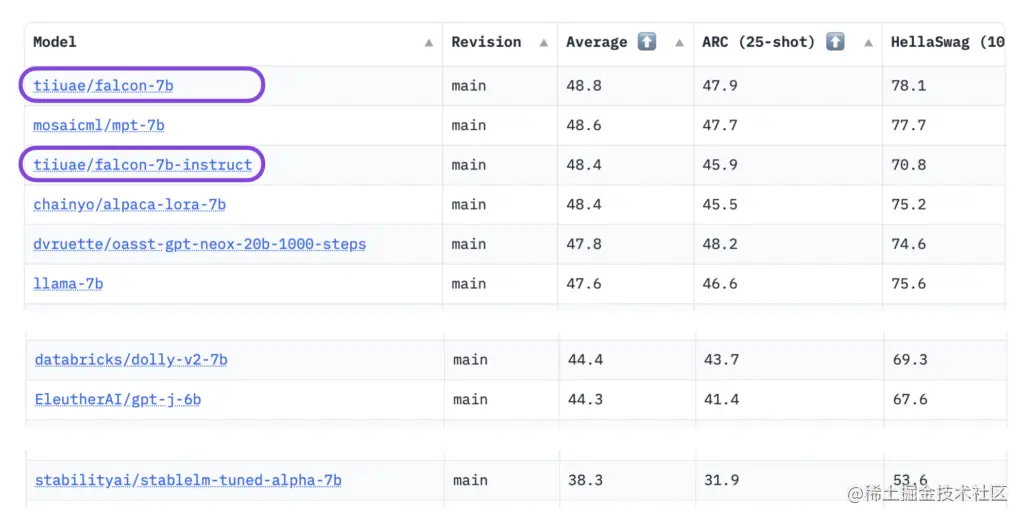The image size is (1024, 520).
Task: Select the 75.2 HellaSwag cell for alpaca-lora-7b
Action: tap(944, 204)
